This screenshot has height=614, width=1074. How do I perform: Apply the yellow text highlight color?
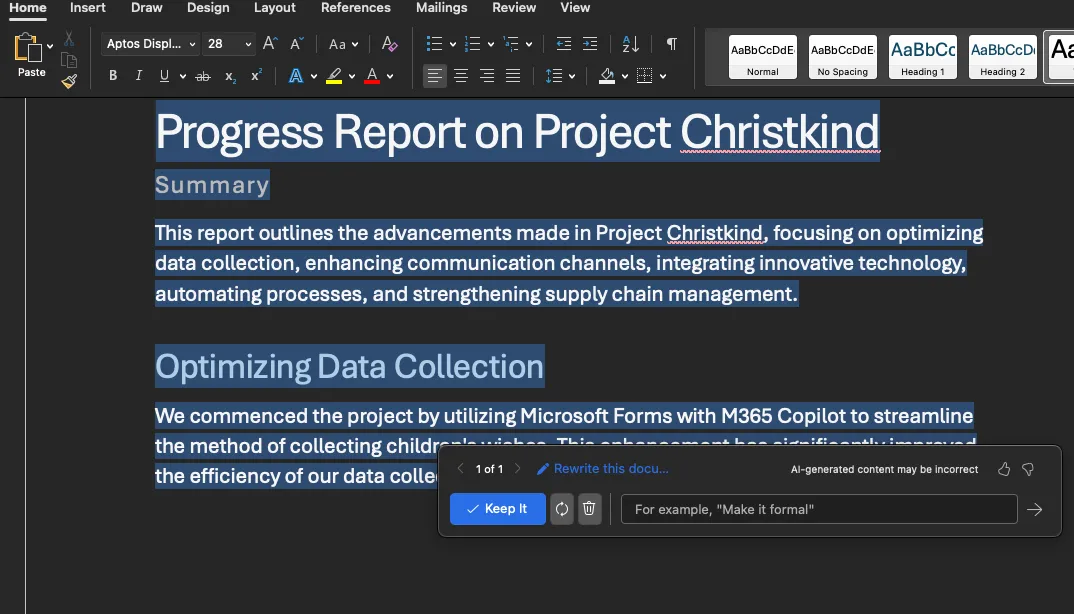click(x=334, y=76)
